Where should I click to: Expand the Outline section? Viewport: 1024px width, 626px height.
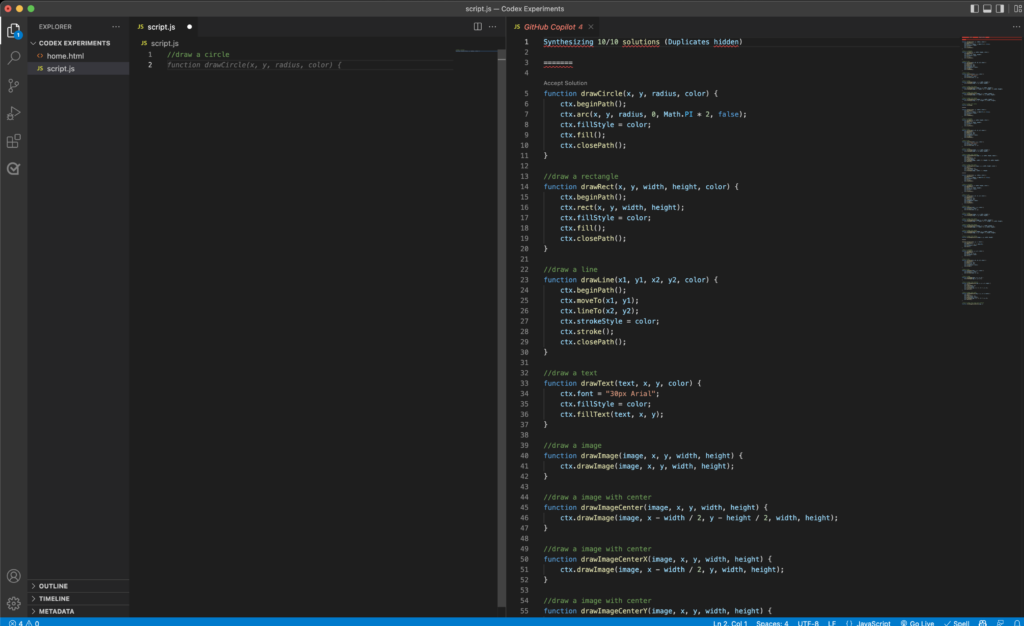(53, 586)
